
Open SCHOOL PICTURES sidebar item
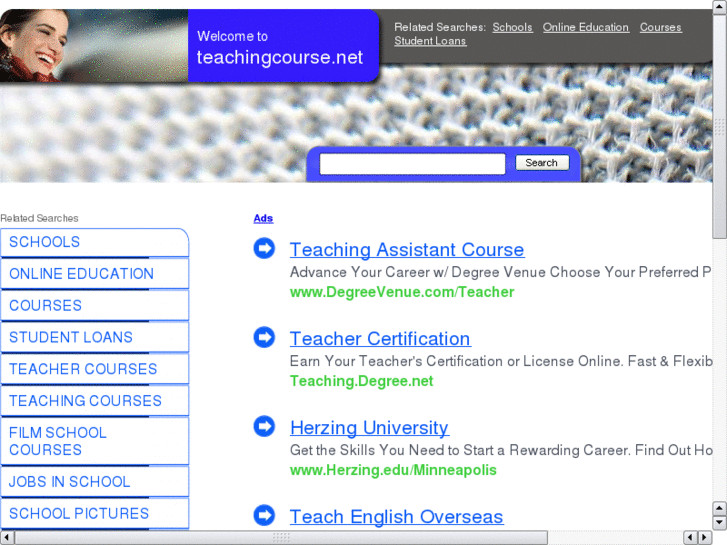click(95, 513)
